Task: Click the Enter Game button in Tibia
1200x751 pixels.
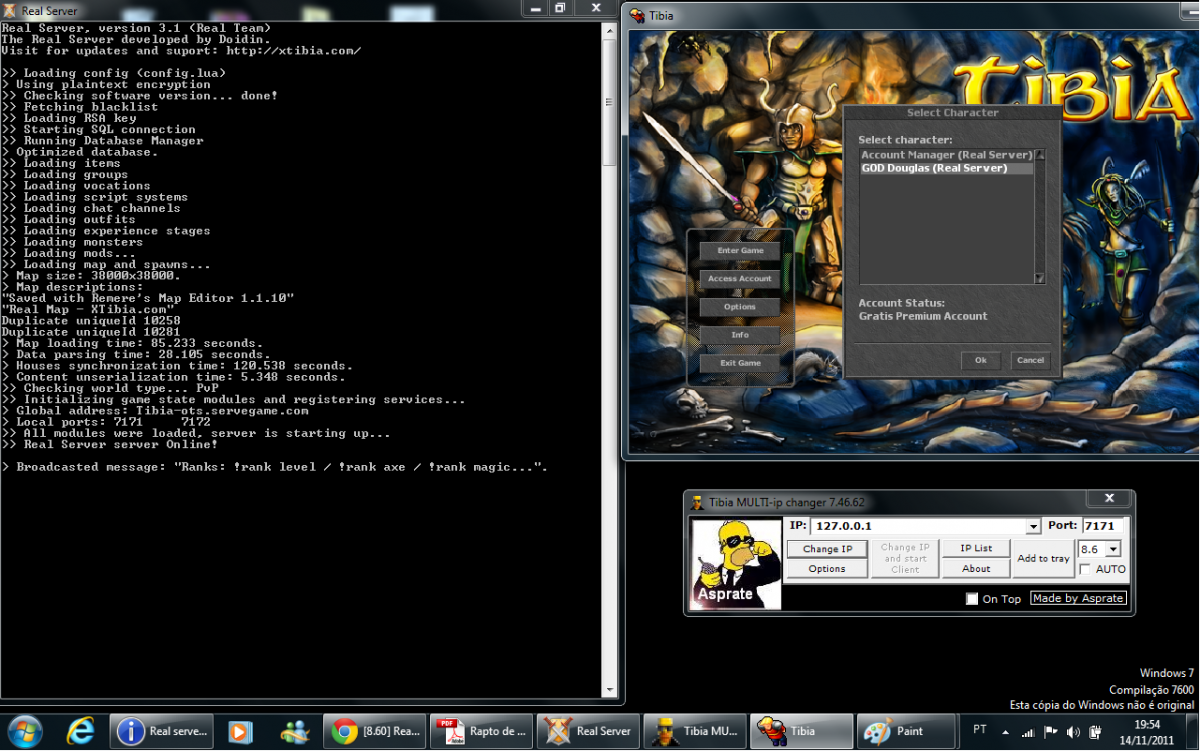Action: click(x=740, y=251)
